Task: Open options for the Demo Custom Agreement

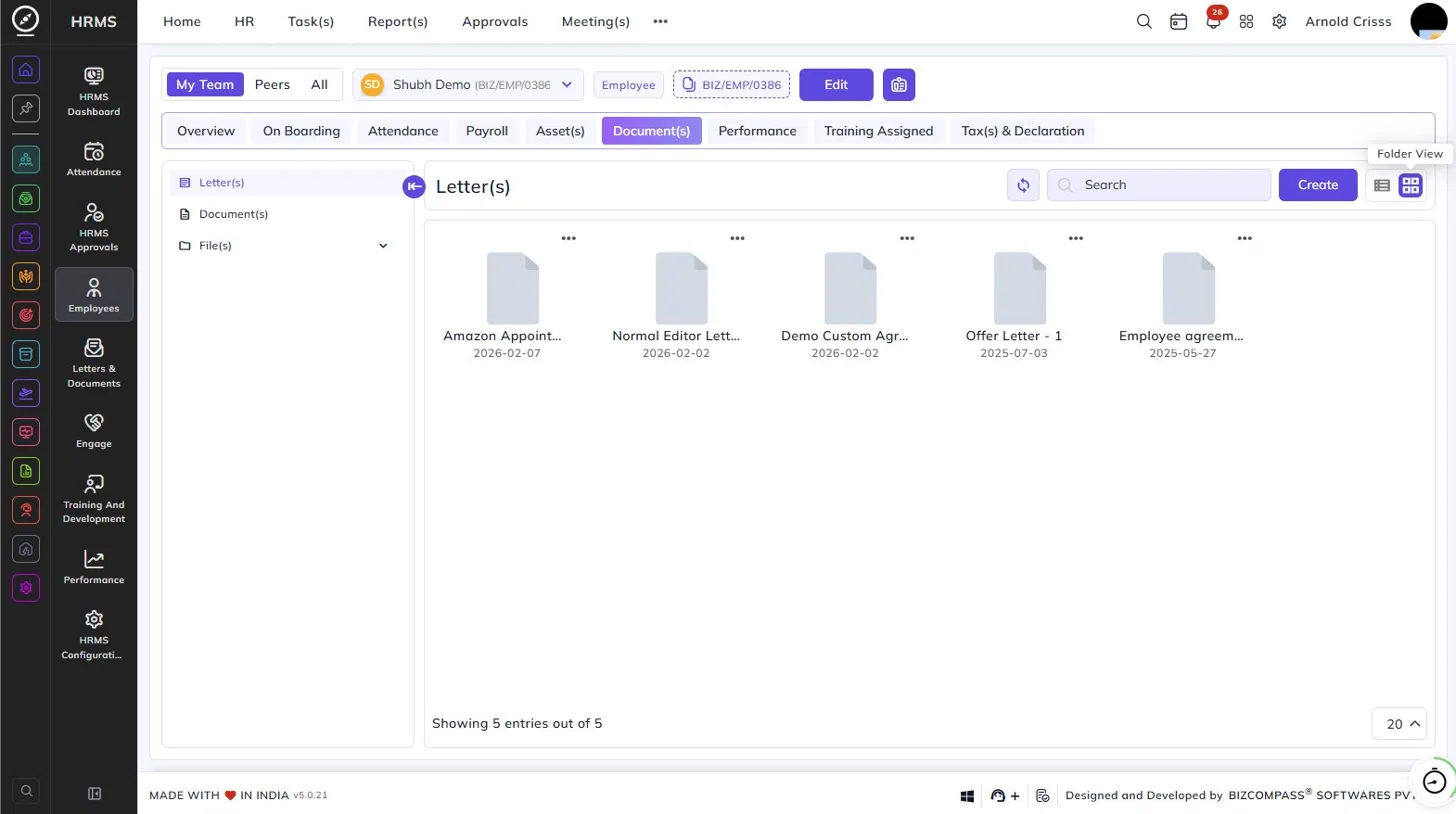Action: click(x=907, y=238)
